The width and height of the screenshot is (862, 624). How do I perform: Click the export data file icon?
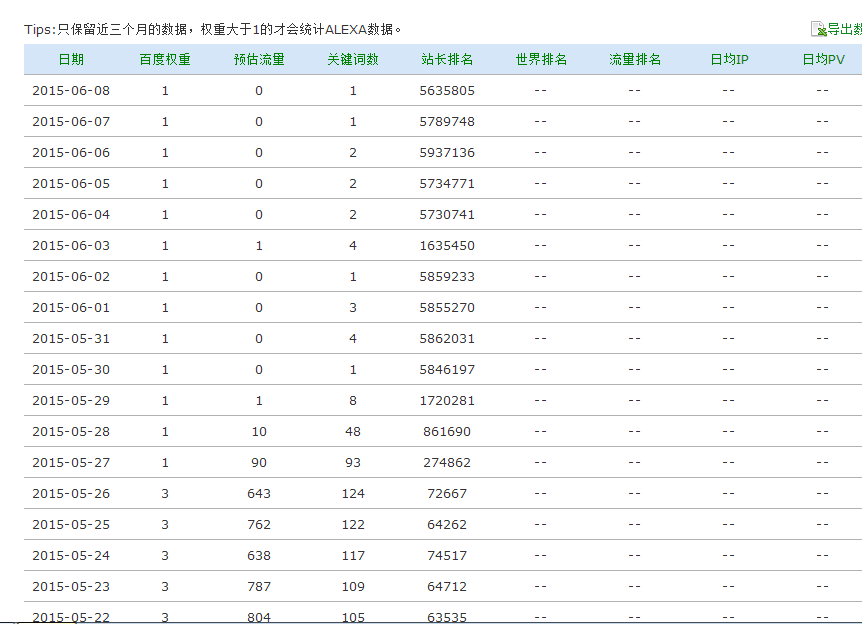tap(818, 30)
